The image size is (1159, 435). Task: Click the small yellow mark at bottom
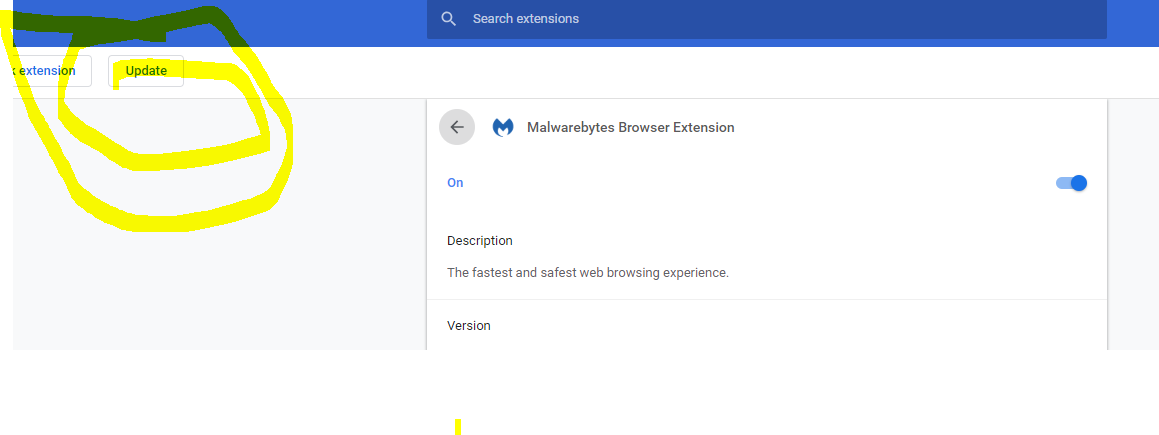pos(458,428)
